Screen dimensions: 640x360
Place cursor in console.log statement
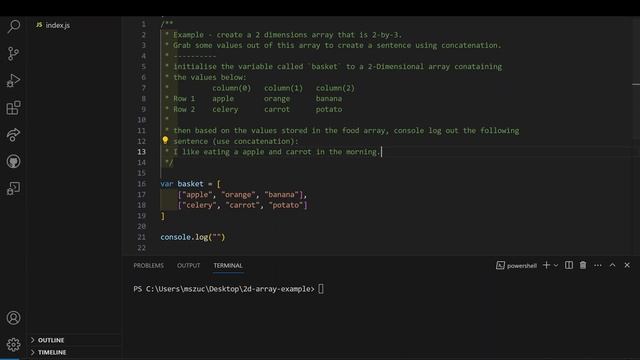point(193,237)
